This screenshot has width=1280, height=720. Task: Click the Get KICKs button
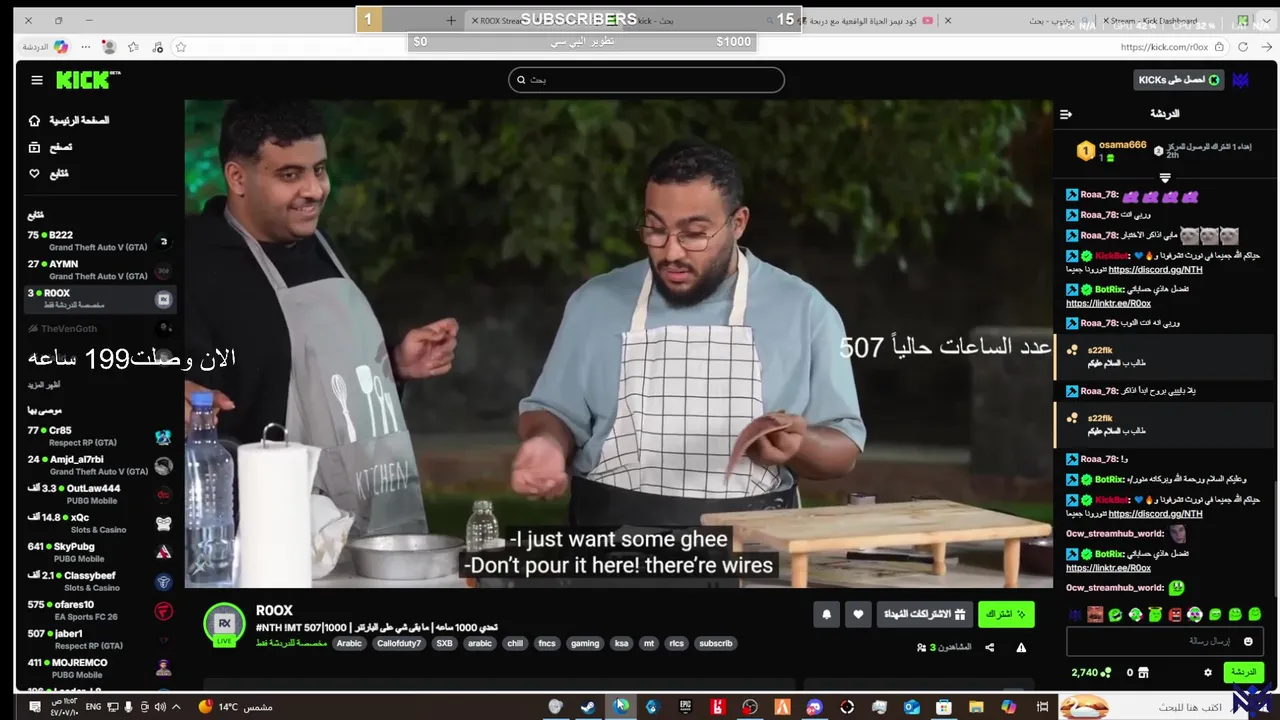(x=1178, y=80)
